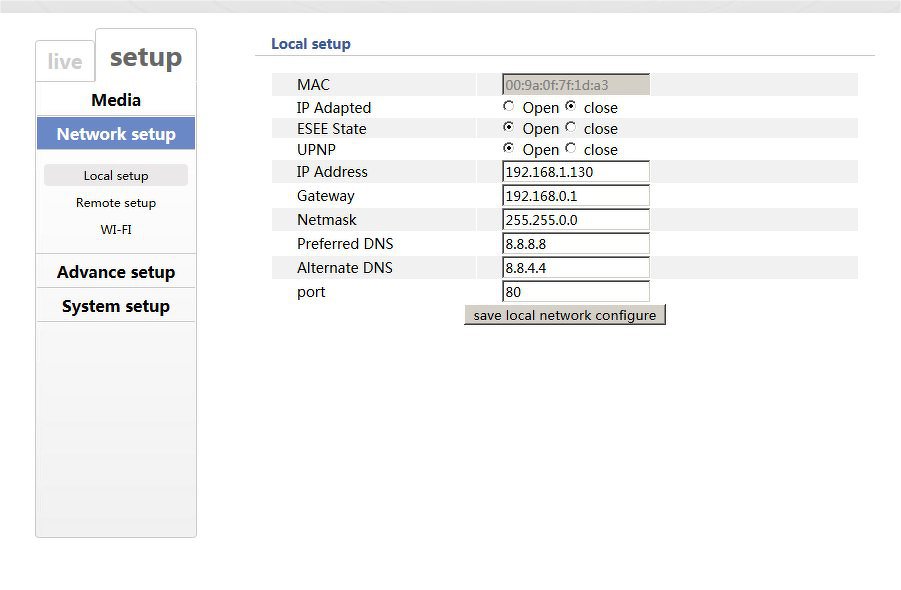Edit the Preferred DNS field
Viewport: 901px width, 590px height.
(x=576, y=244)
